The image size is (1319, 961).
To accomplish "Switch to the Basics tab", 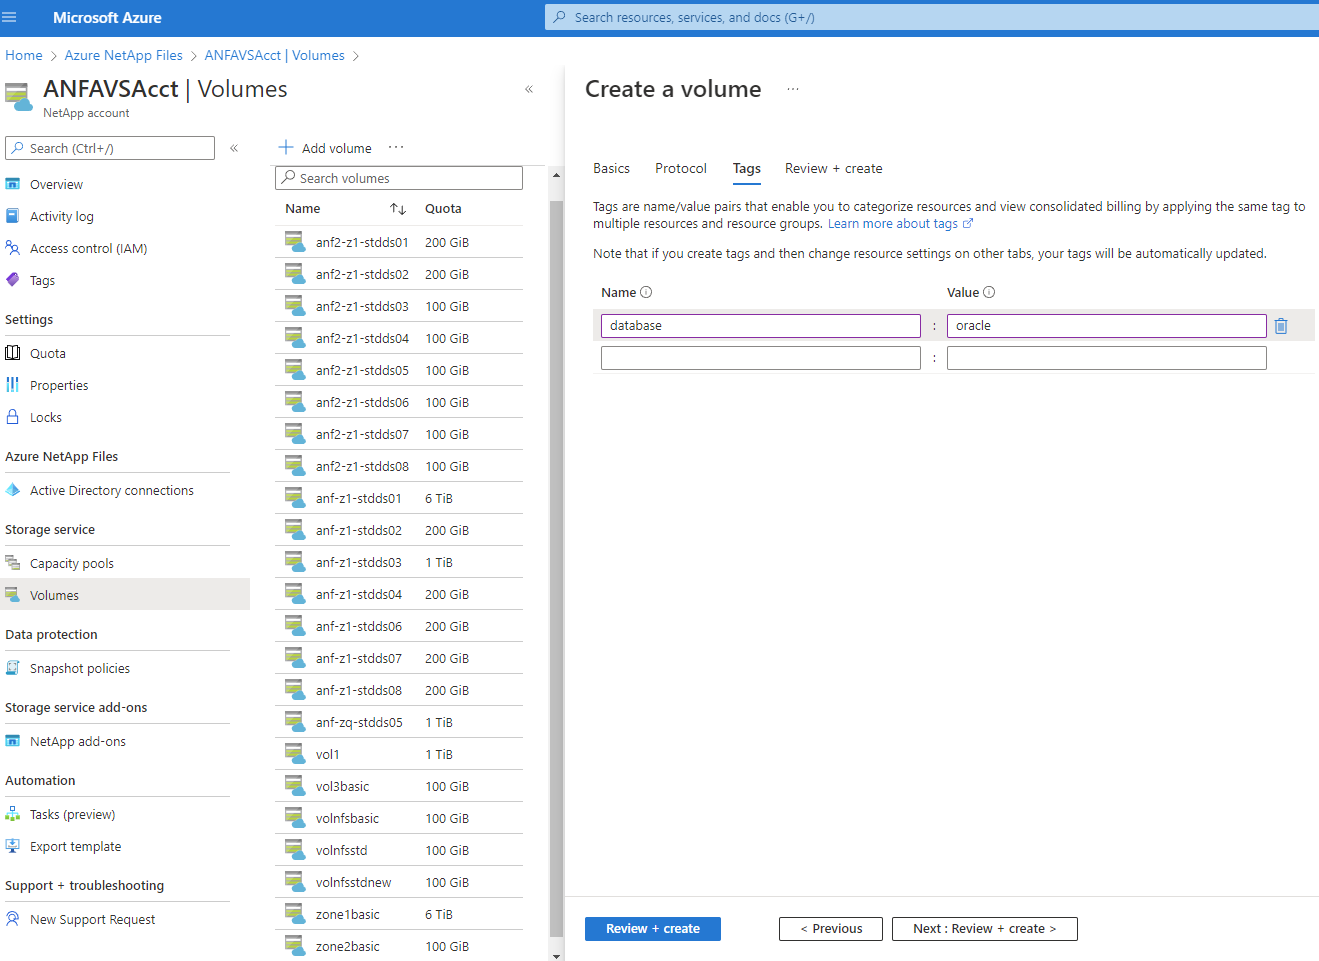I will coord(611,169).
